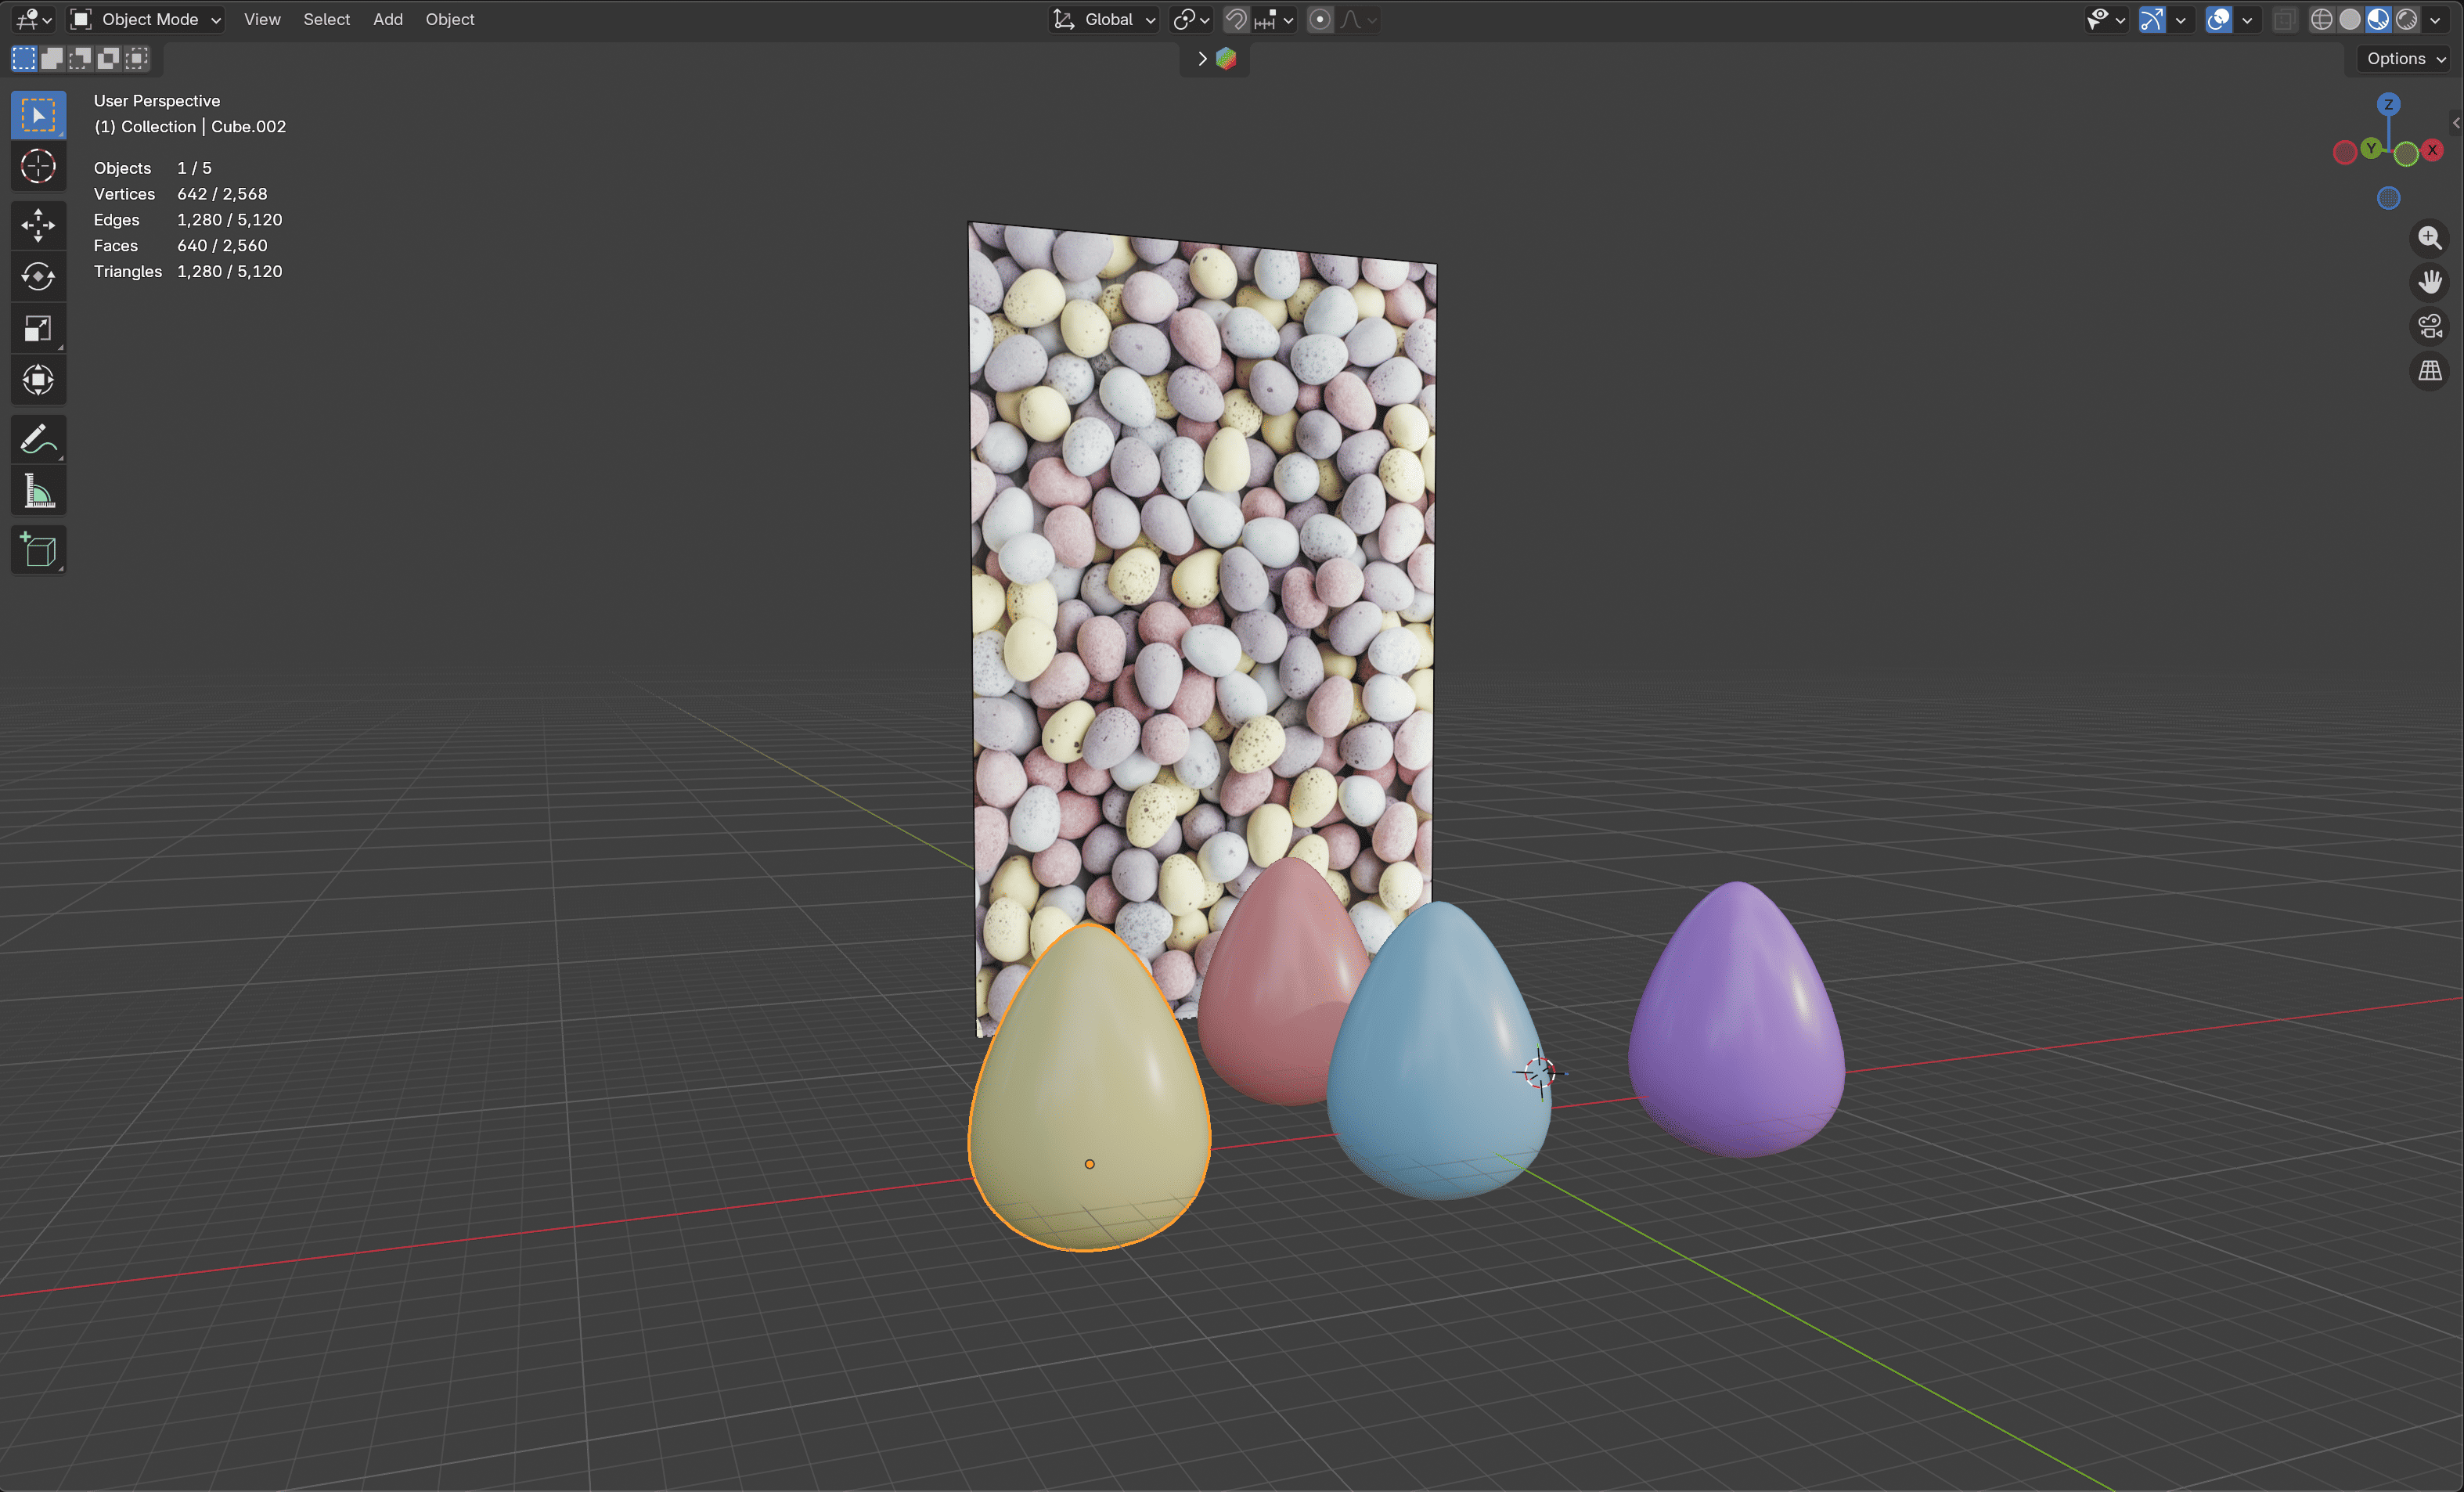Screen dimensions: 2464x1492
Task: Click negative X axis gizmo circle
Action: click(x=2344, y=153)
